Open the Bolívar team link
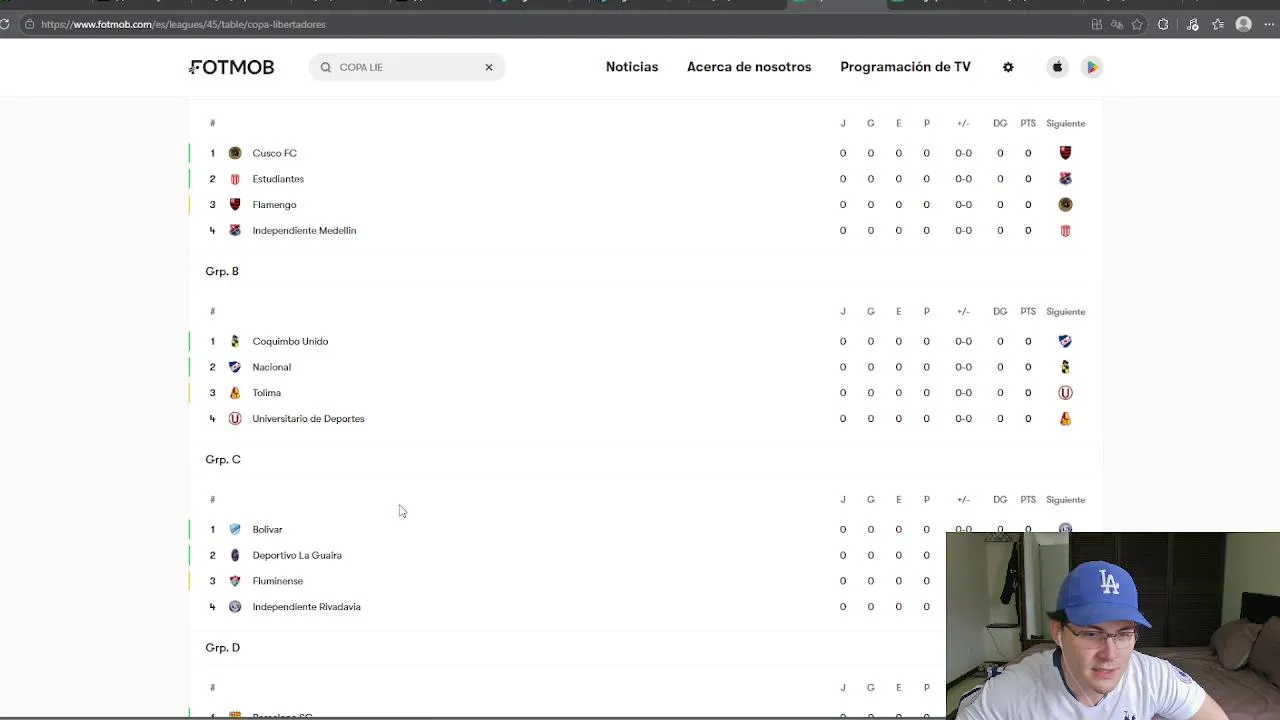The width and height of the screenshot is (1280, 720). coord(267,529)
